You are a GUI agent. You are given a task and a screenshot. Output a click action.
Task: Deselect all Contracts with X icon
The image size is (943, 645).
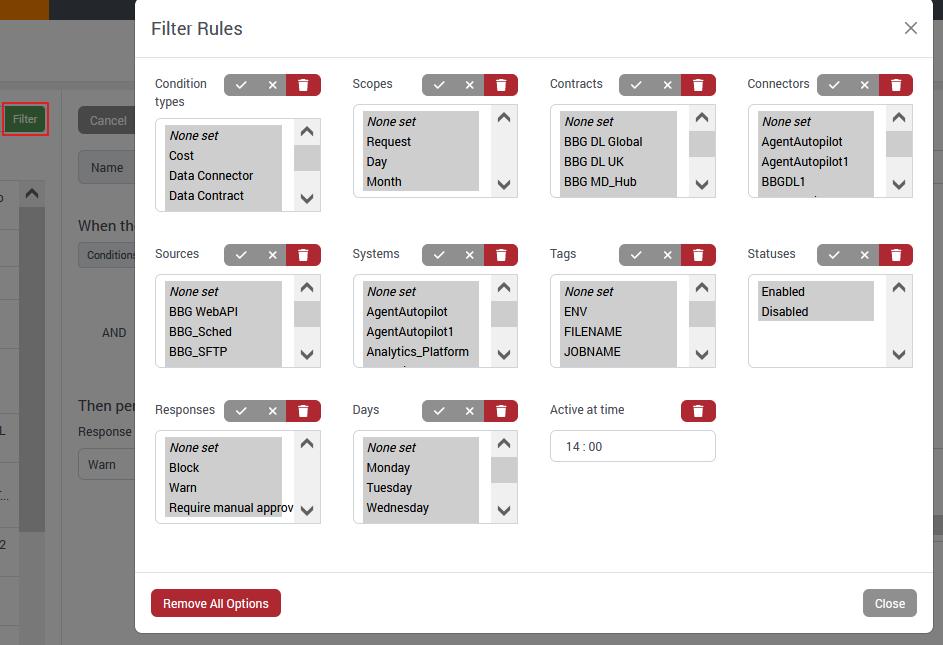(667, 85)
